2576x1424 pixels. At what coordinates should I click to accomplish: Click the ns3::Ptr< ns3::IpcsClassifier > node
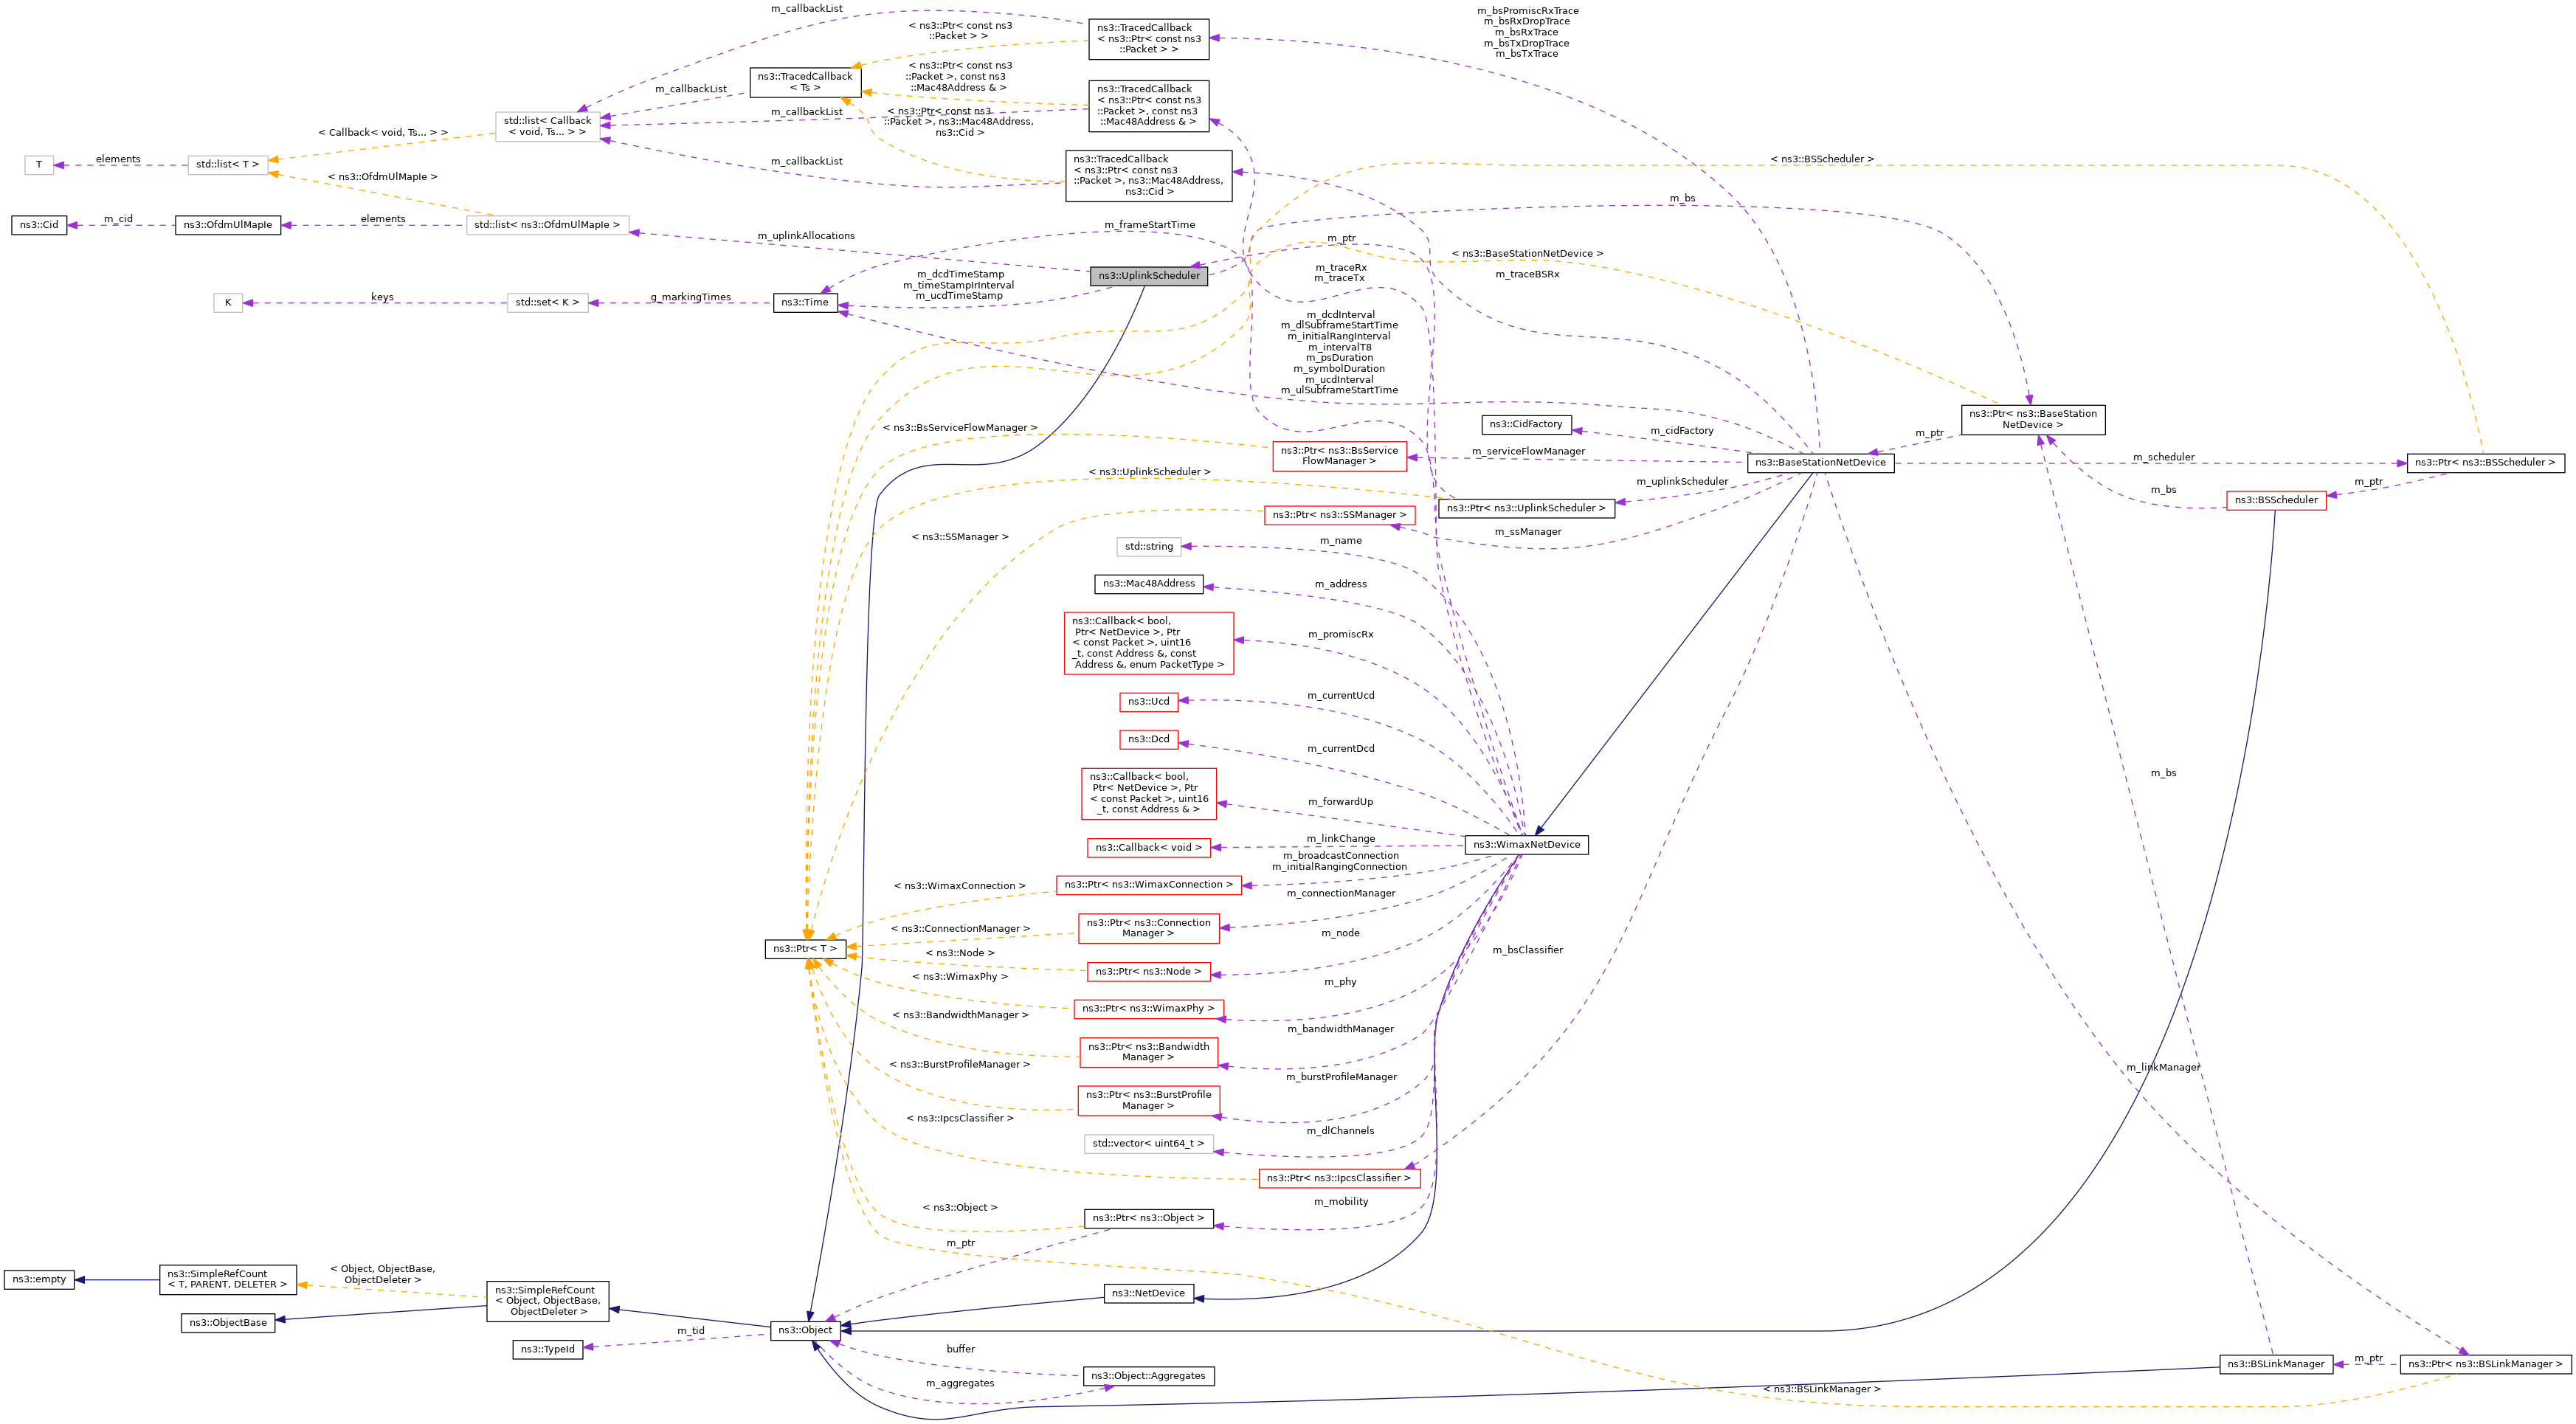[1339, 1179]
